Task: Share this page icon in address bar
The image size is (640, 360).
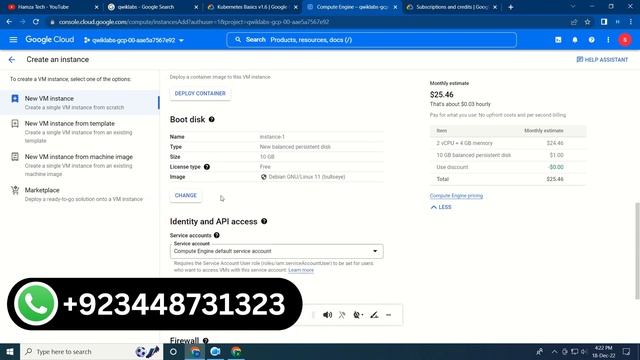Action: pyautogui.click(x=574, y=22)
